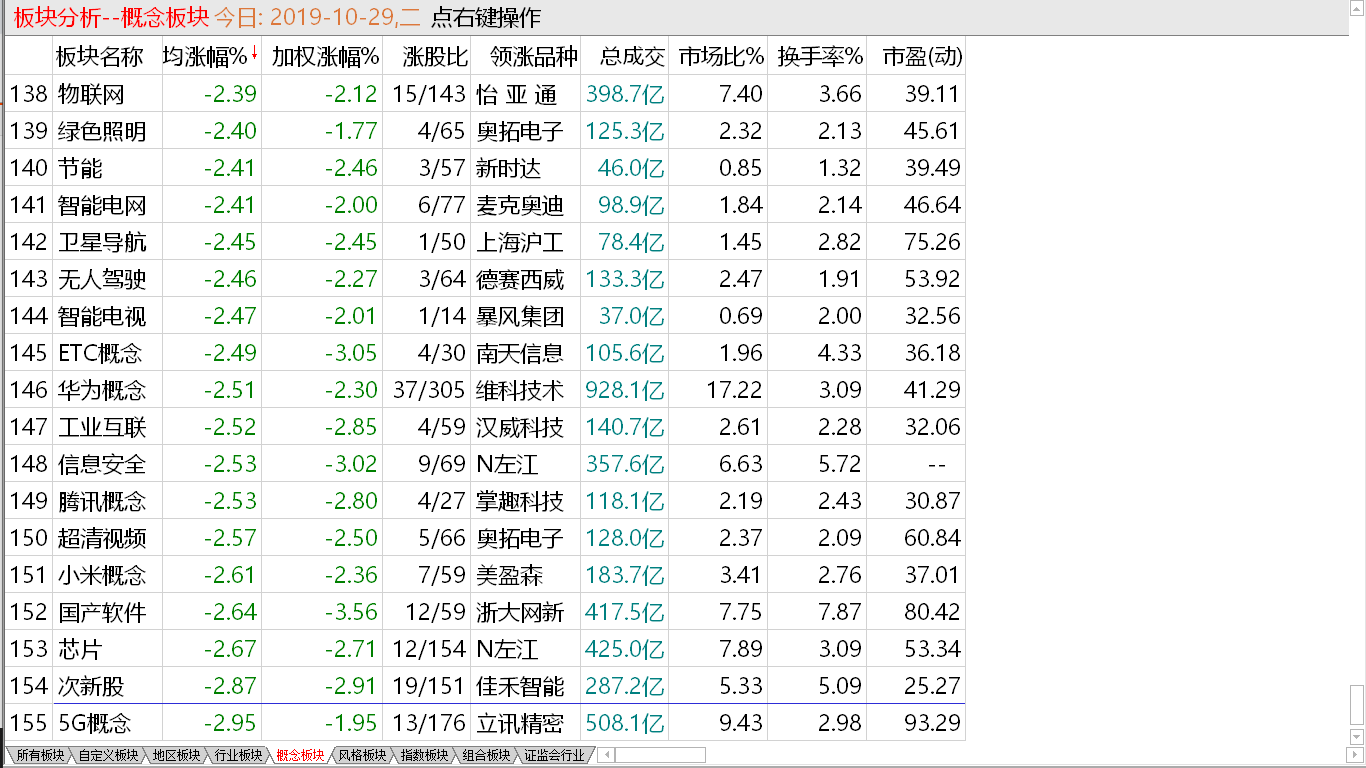This screenshot has width=1366, height=768.
Task: Click leading stock 新时达
Action: click(510, 168)
